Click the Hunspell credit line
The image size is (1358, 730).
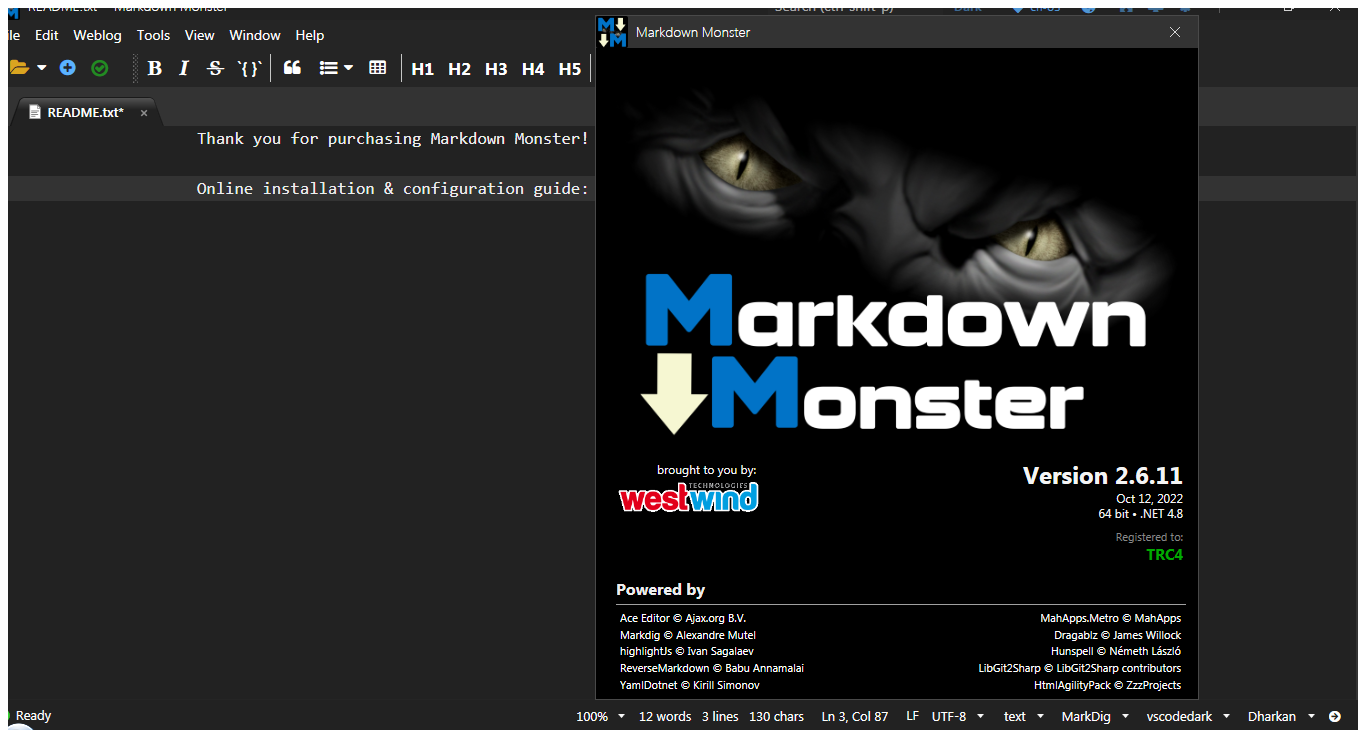(1115, 651)
